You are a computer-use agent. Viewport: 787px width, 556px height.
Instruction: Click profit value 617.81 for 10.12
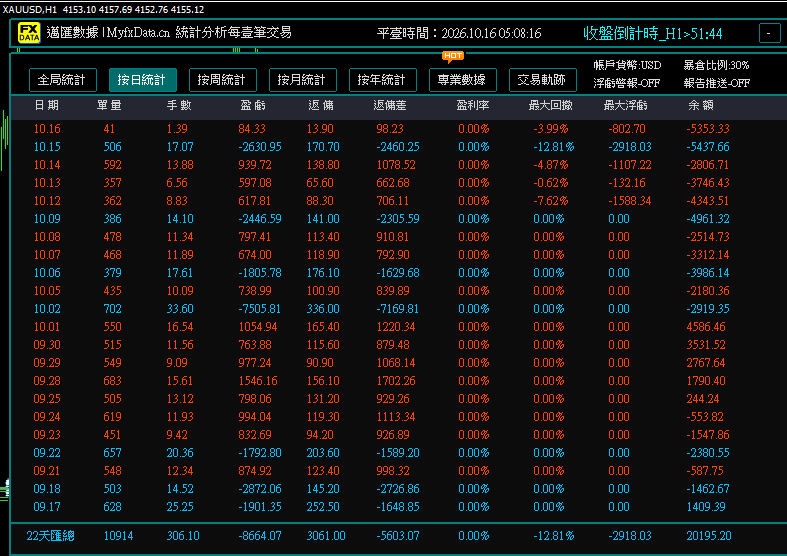254,201
